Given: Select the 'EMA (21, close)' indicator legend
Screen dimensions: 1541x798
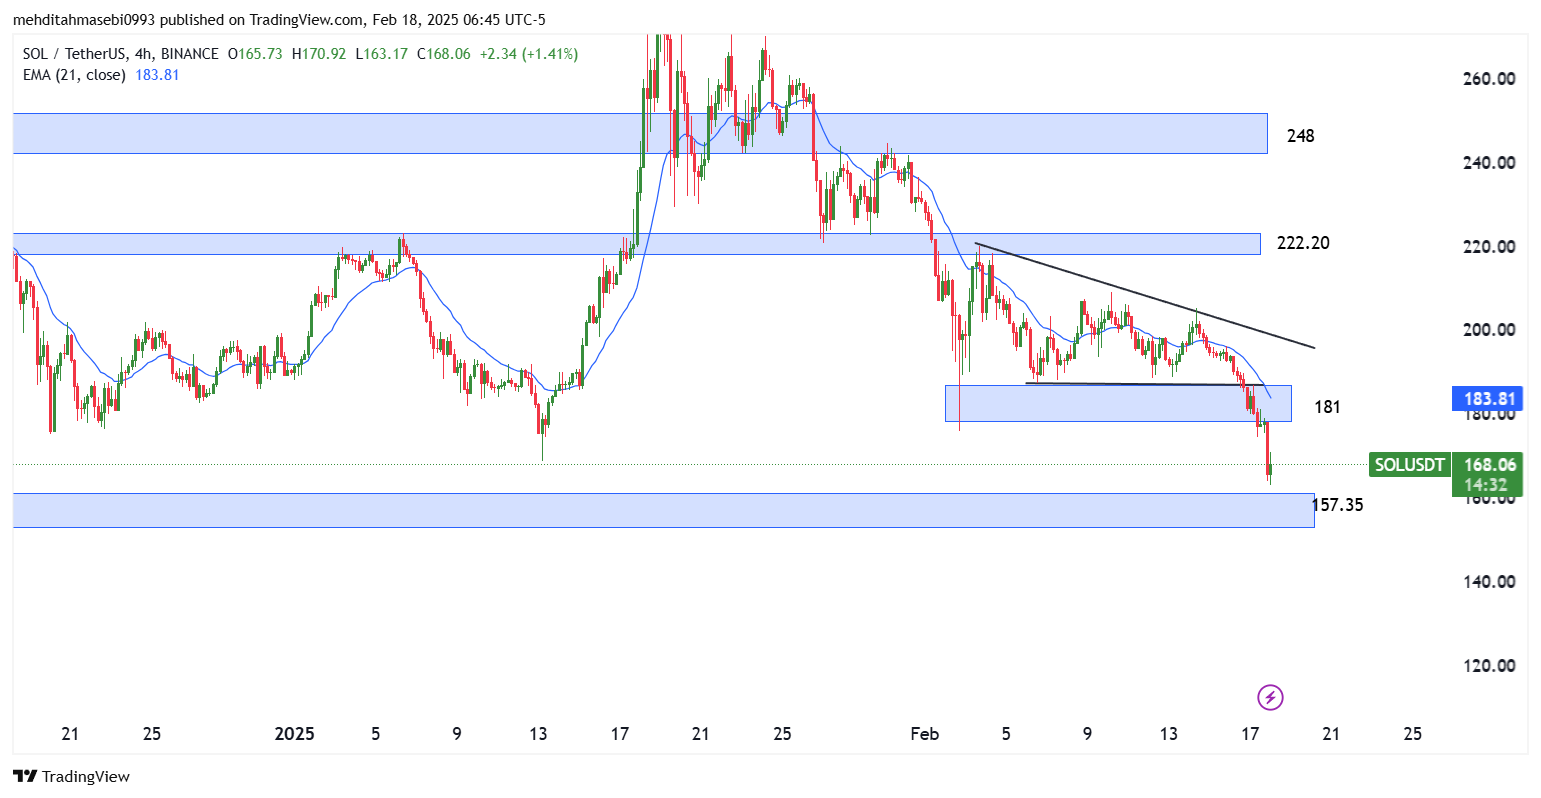Looking at the screenshot, I should (x=72, y=75).
